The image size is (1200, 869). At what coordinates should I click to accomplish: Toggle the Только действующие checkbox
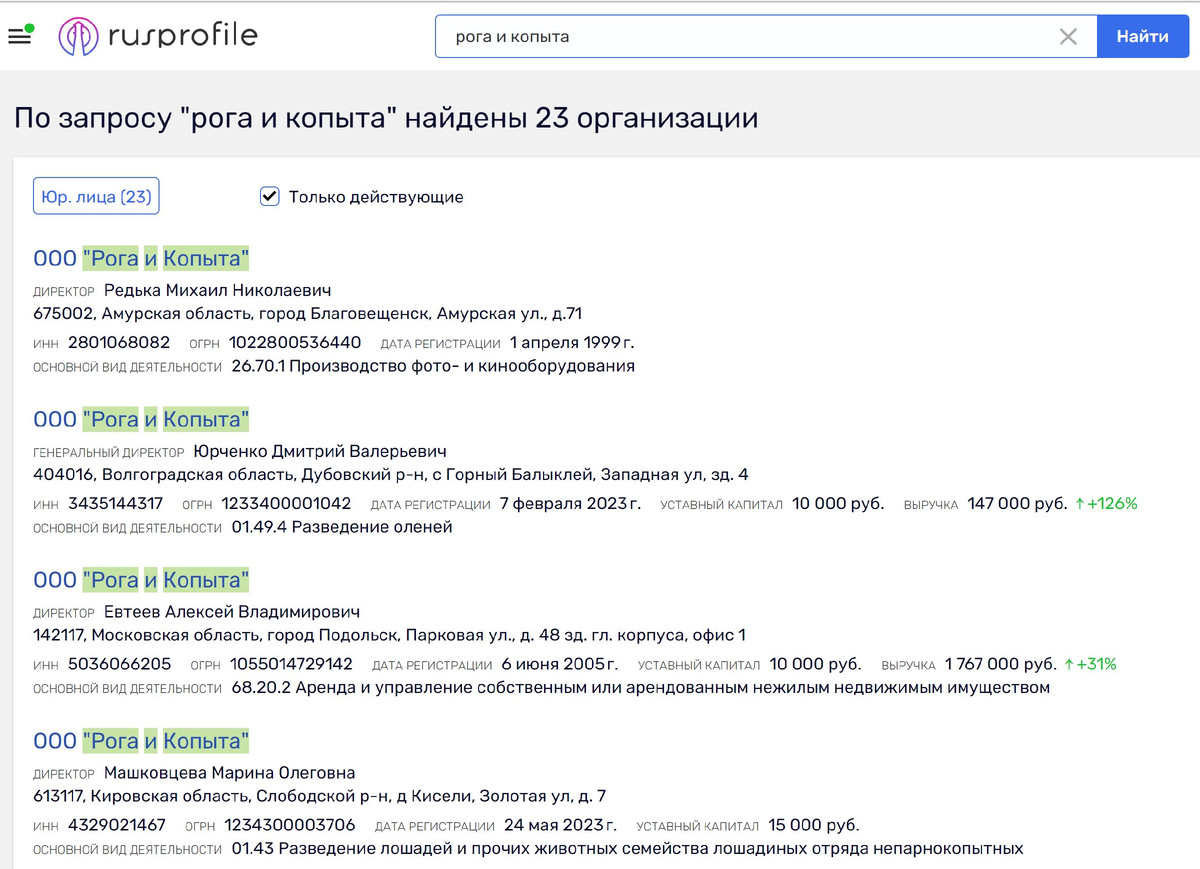pos(269,196)
